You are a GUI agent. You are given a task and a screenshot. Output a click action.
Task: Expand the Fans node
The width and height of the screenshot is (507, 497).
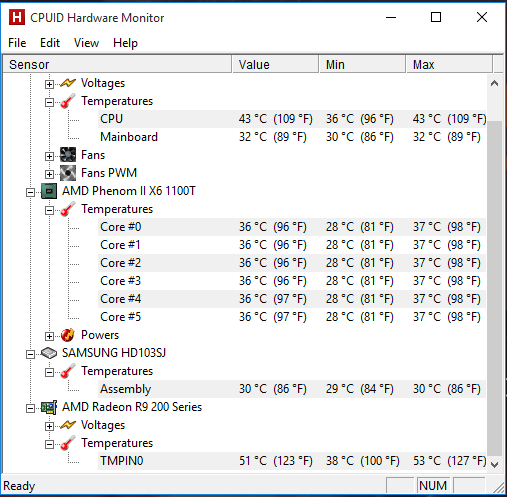coord(49,156)
